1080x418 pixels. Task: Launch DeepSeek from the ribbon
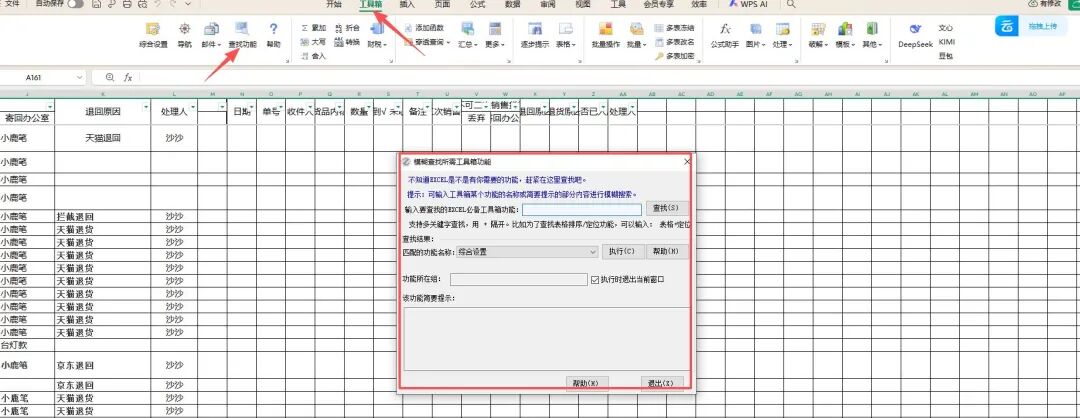pos(915,34)
